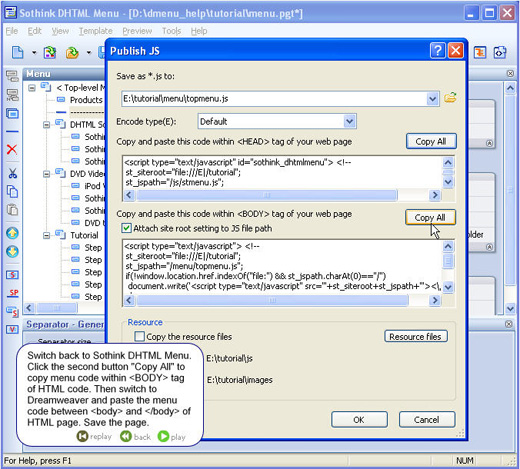Click the replay tutorial control
520x469 pixels.
(94, 436)
